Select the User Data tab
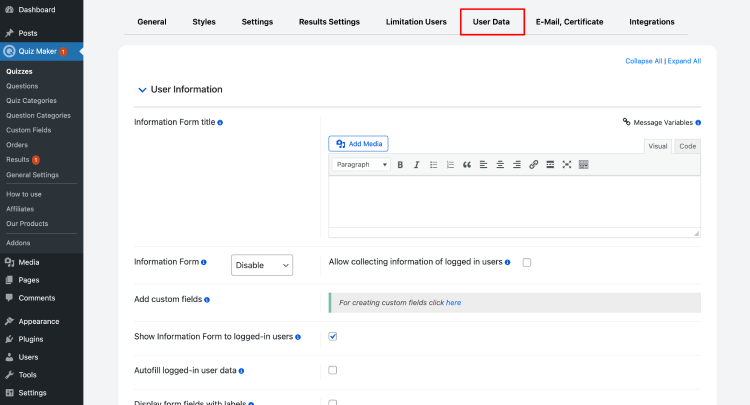The image size is (750, 405). point(491,22)
